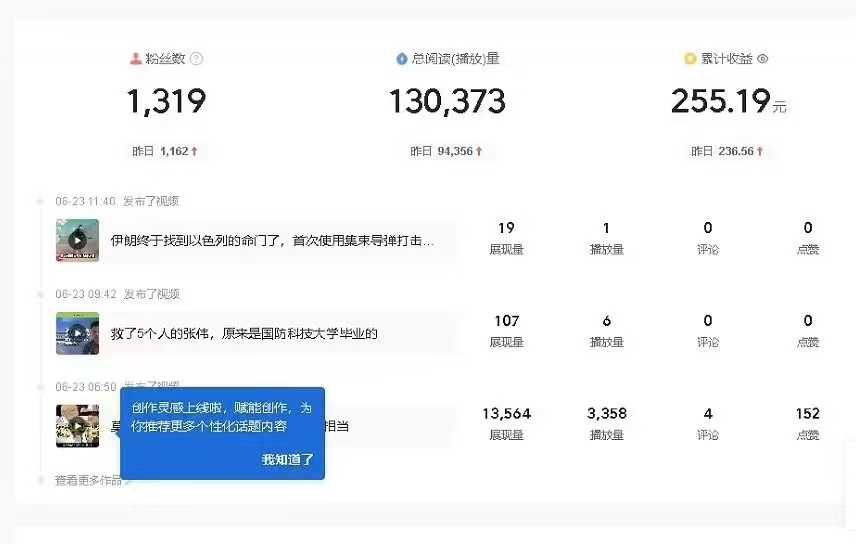Image resolution: width=856 pixels, height=544 pixels.
Task: Play the thumbnail of the 张伟 video
Action: (78, 333)
